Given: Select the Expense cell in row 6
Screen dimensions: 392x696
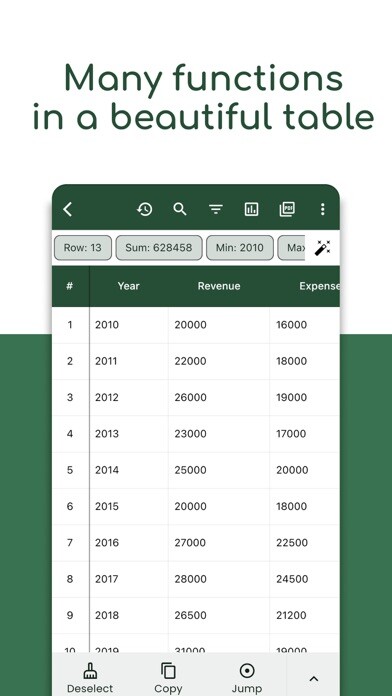Looking at the screenshot, I should point(305,506).
